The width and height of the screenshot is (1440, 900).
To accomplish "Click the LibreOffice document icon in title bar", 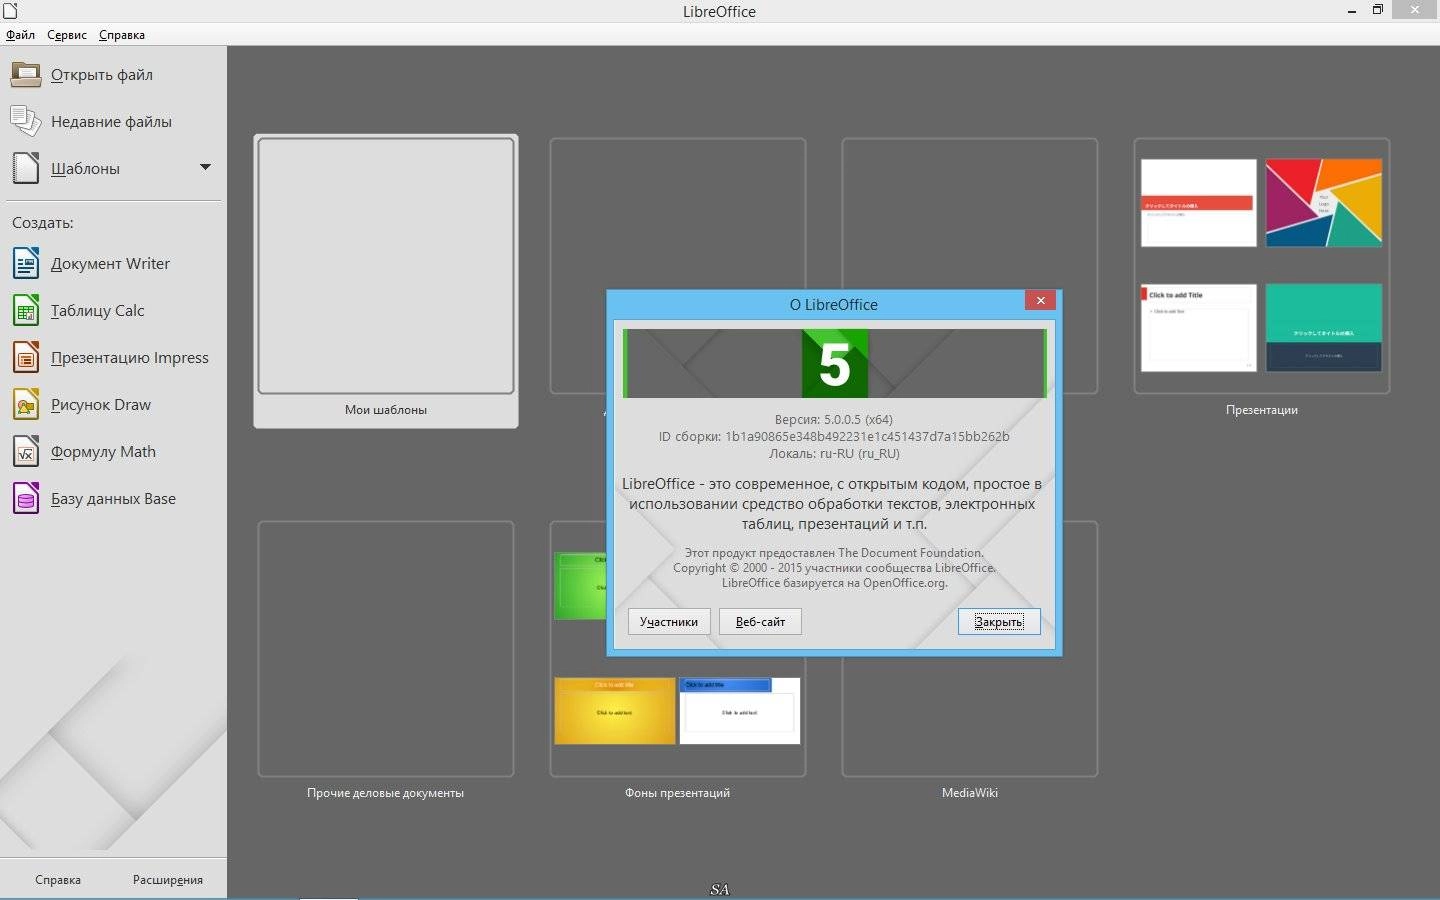I will [11, 11].
